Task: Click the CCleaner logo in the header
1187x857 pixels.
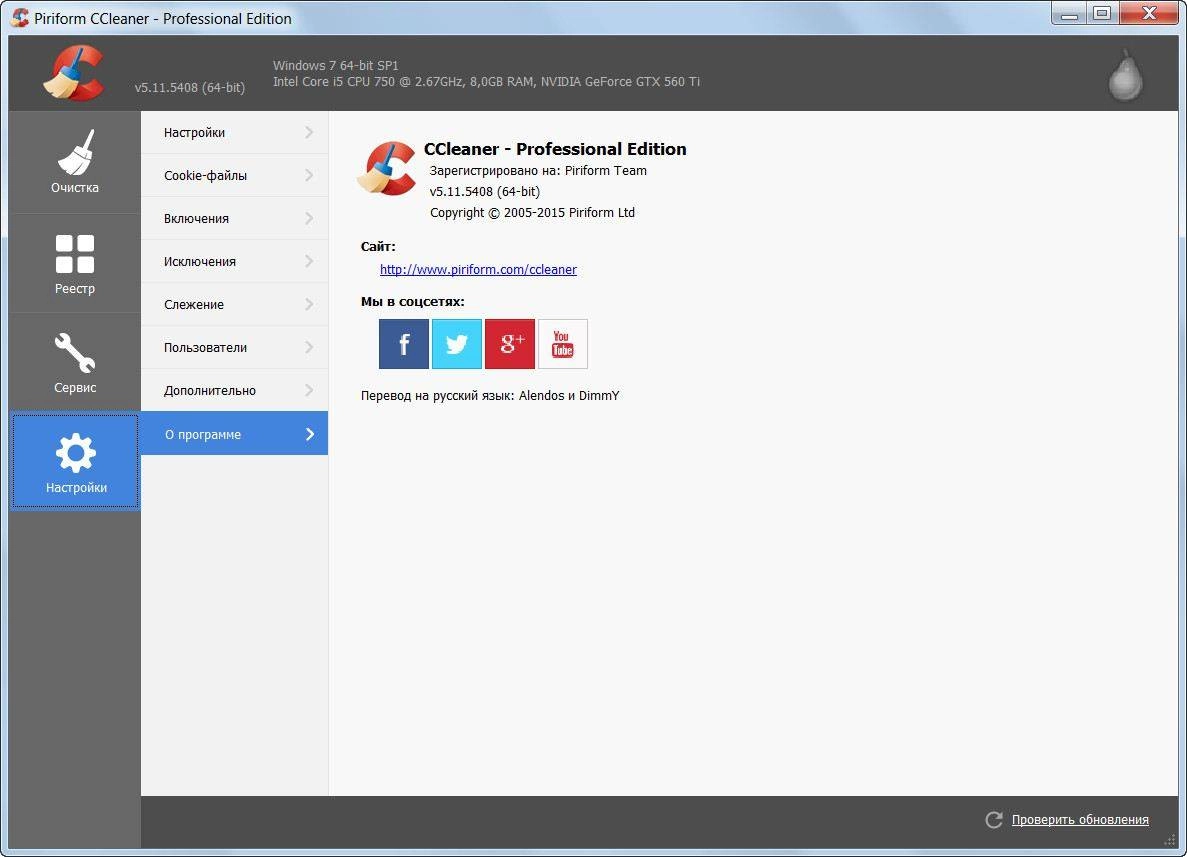Action: tap(73, 73)
